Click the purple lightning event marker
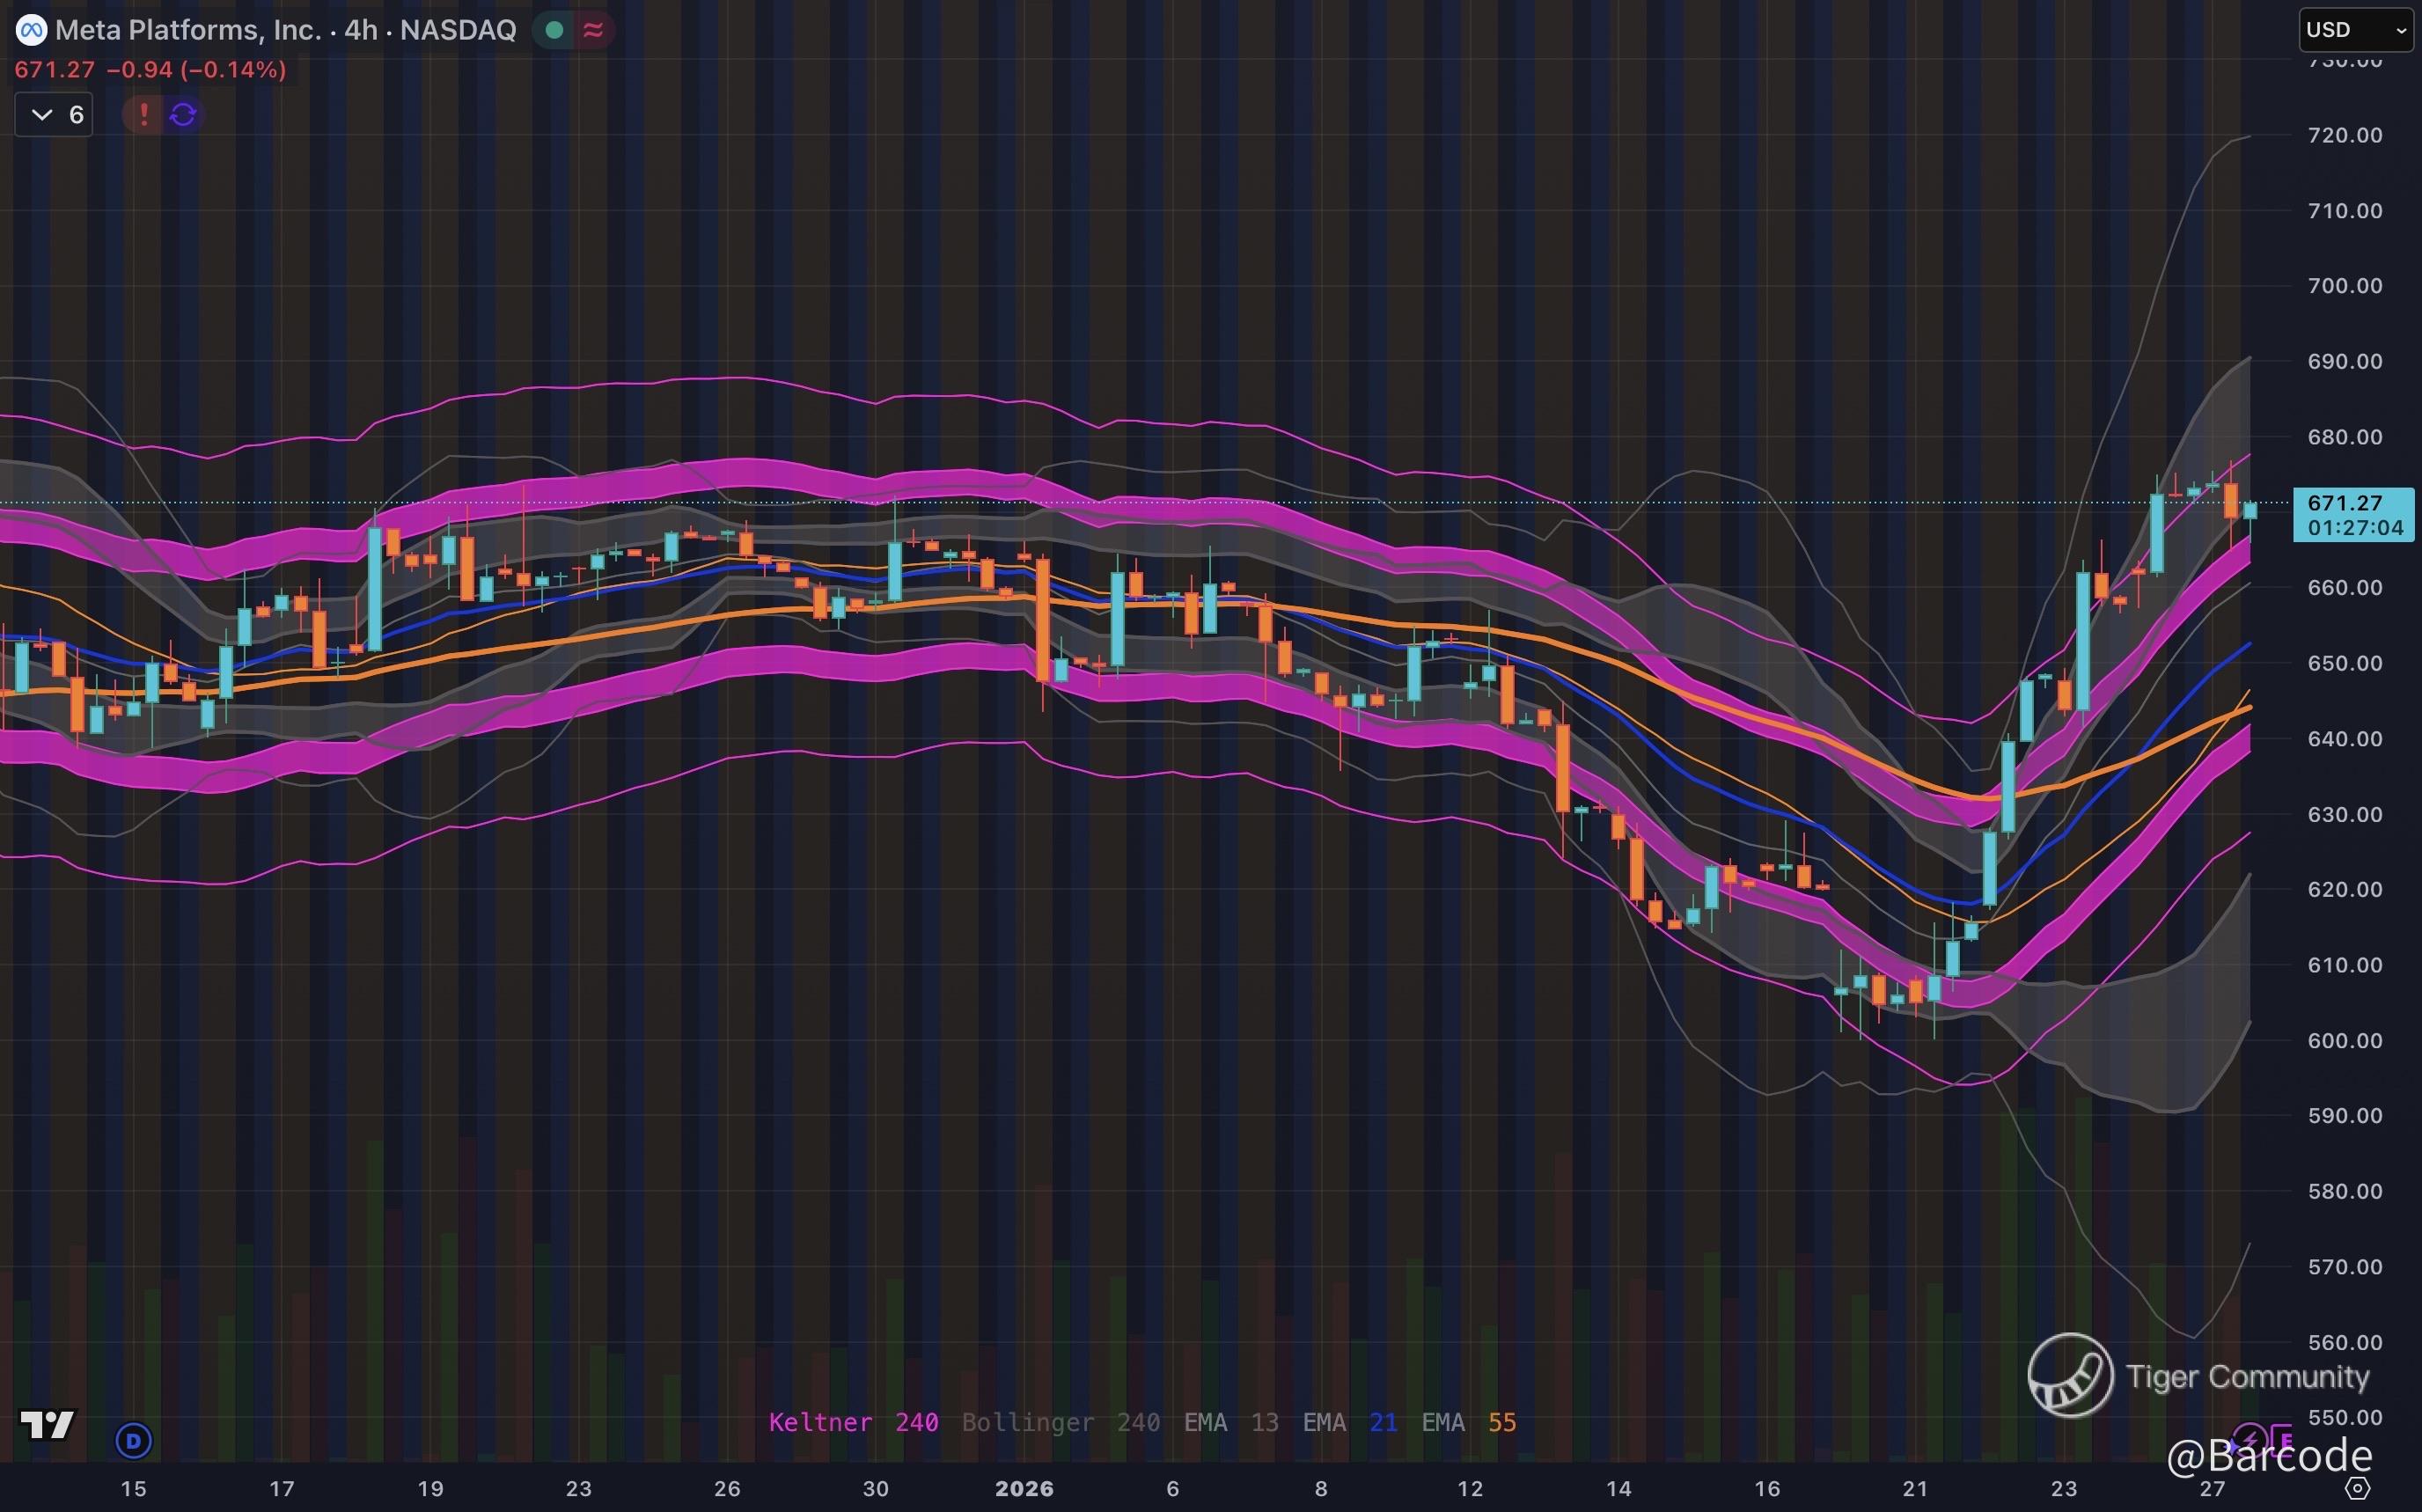The height and width of the screenshot is (1512, 2422). [2250, 1440]
